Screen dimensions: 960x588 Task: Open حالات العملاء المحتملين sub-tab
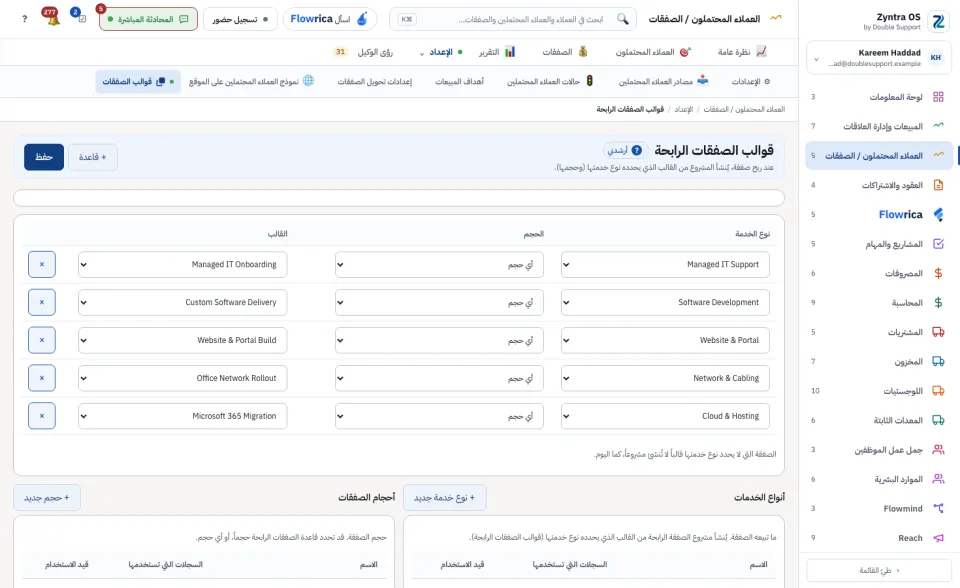[550, 81]
